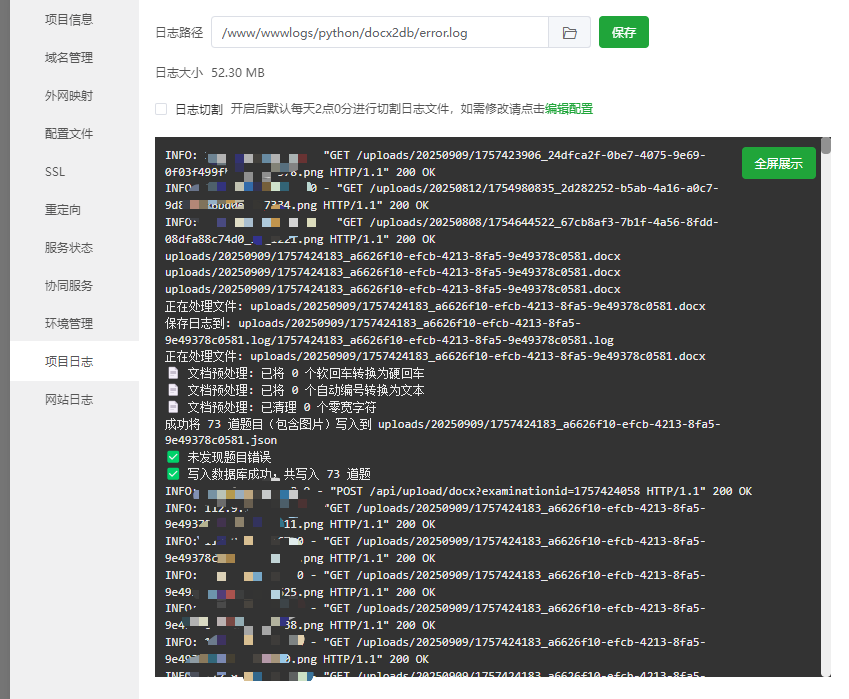This screenshot has height=699, width=849.
Task: Click the folder browse icon beside log path
Action: point(569,33)
